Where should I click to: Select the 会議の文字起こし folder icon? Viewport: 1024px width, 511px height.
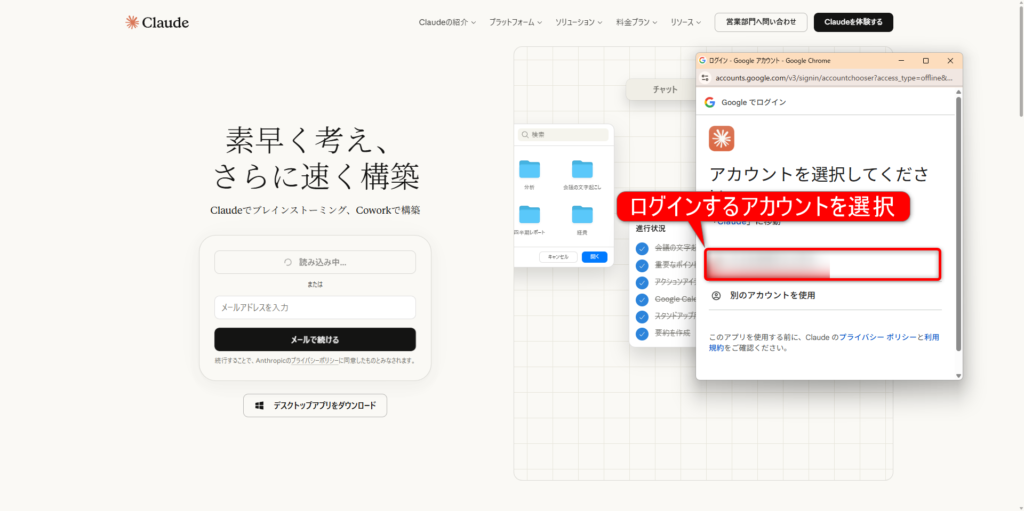(x=582, y=169)
